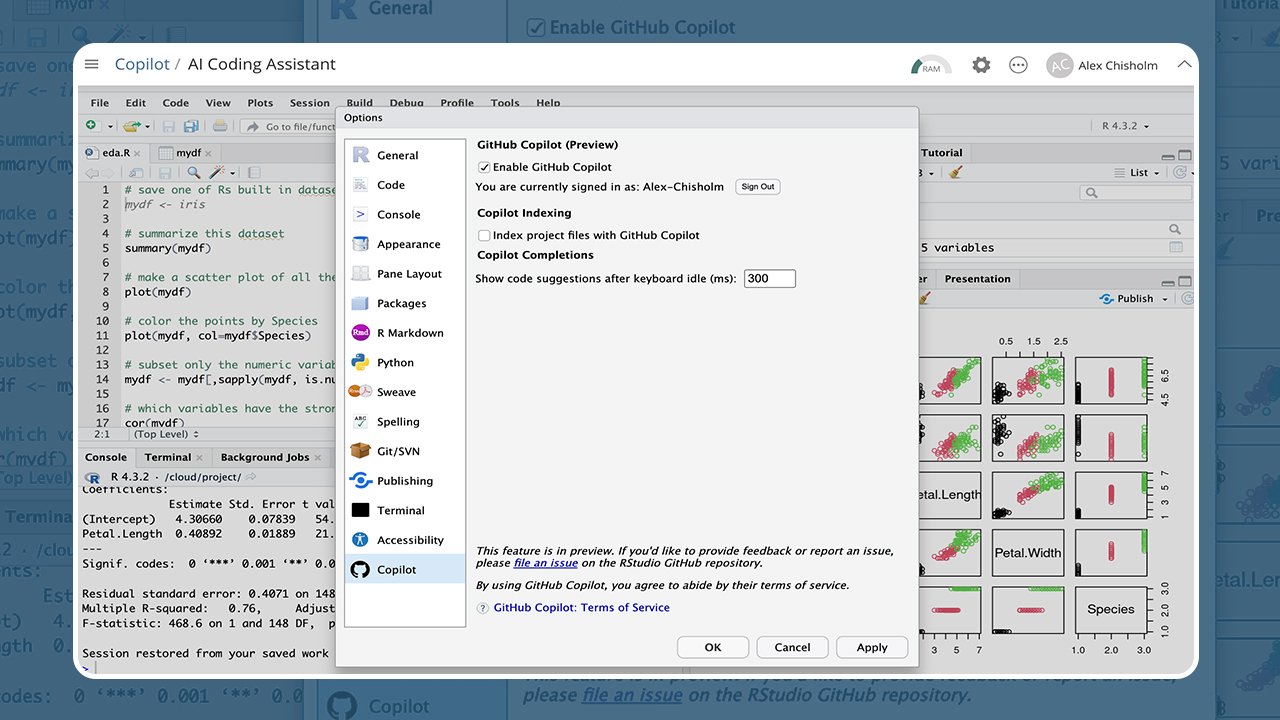Click the ellipsis more options icon
This screenshot has height=720, width=1280.
tap(1018, 65)
